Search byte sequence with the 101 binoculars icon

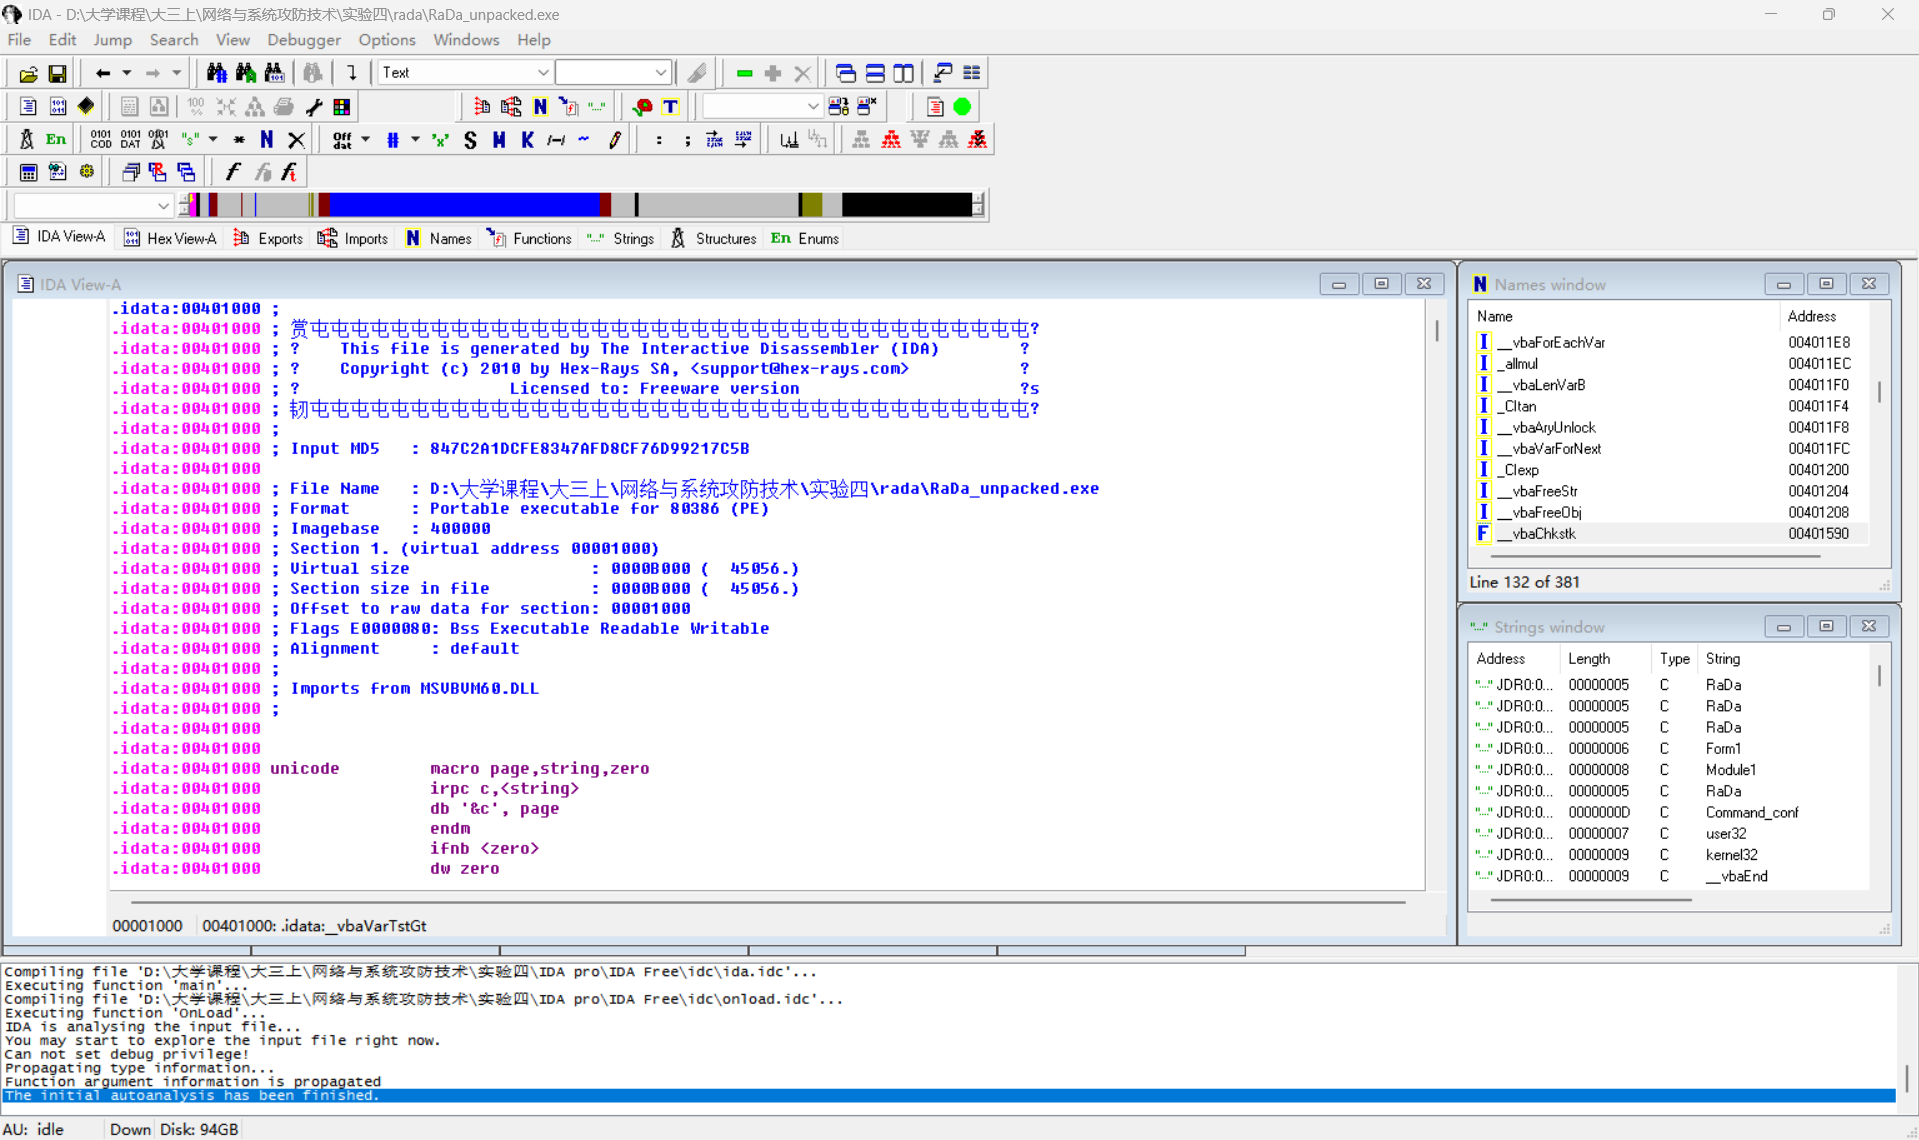[x=274, y=73]
